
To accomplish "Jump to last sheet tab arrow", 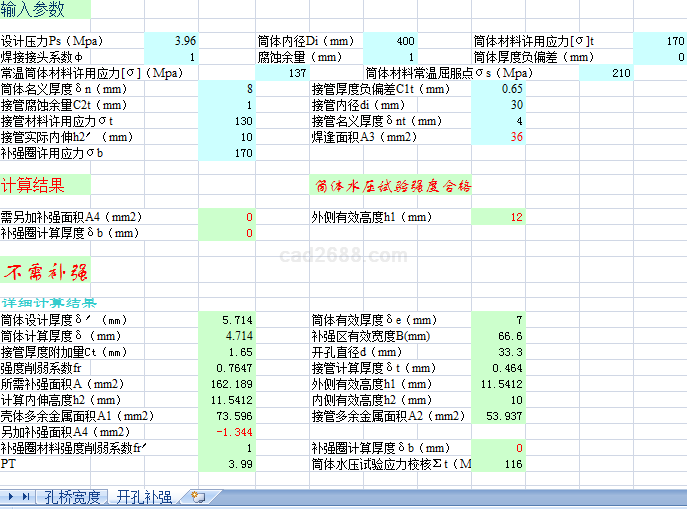I will (x=25, y=497).
